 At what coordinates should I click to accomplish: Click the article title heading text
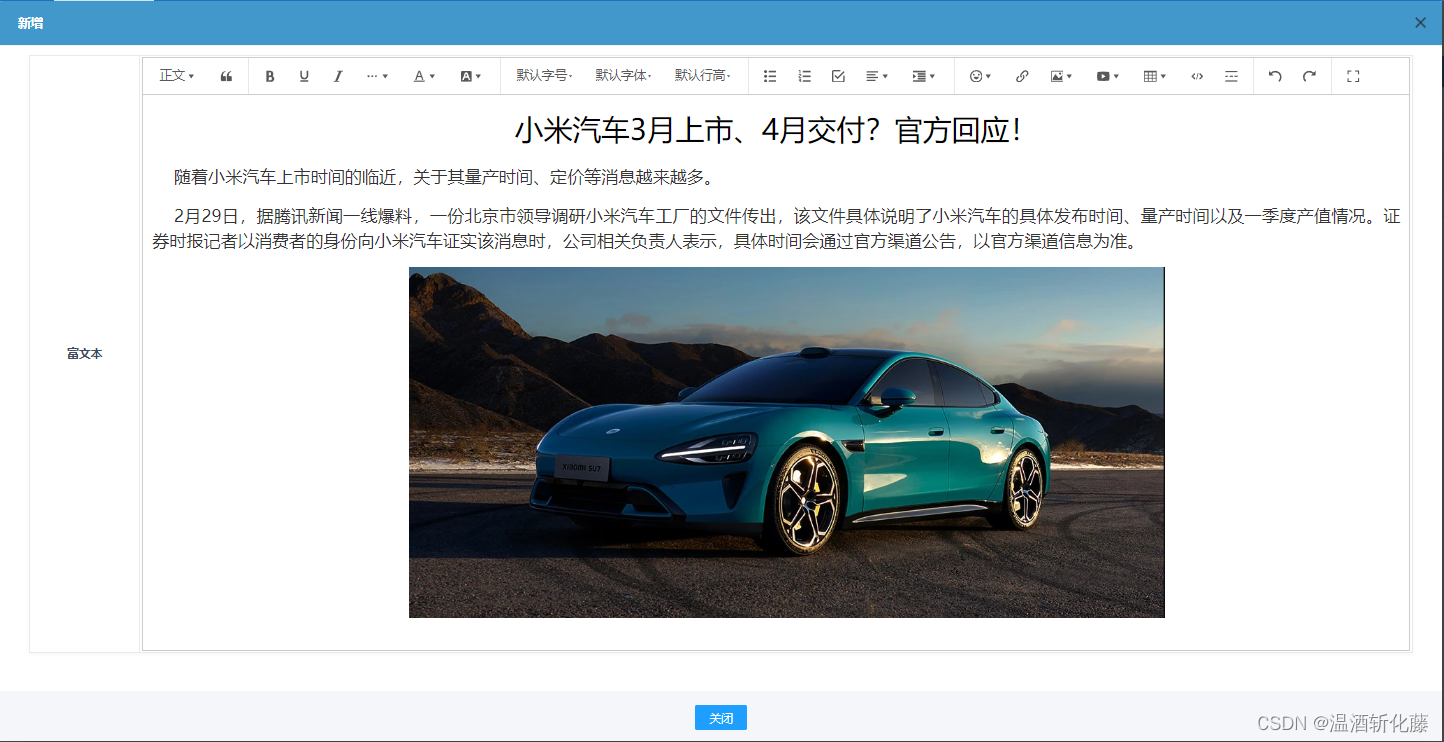click(768, 130)
